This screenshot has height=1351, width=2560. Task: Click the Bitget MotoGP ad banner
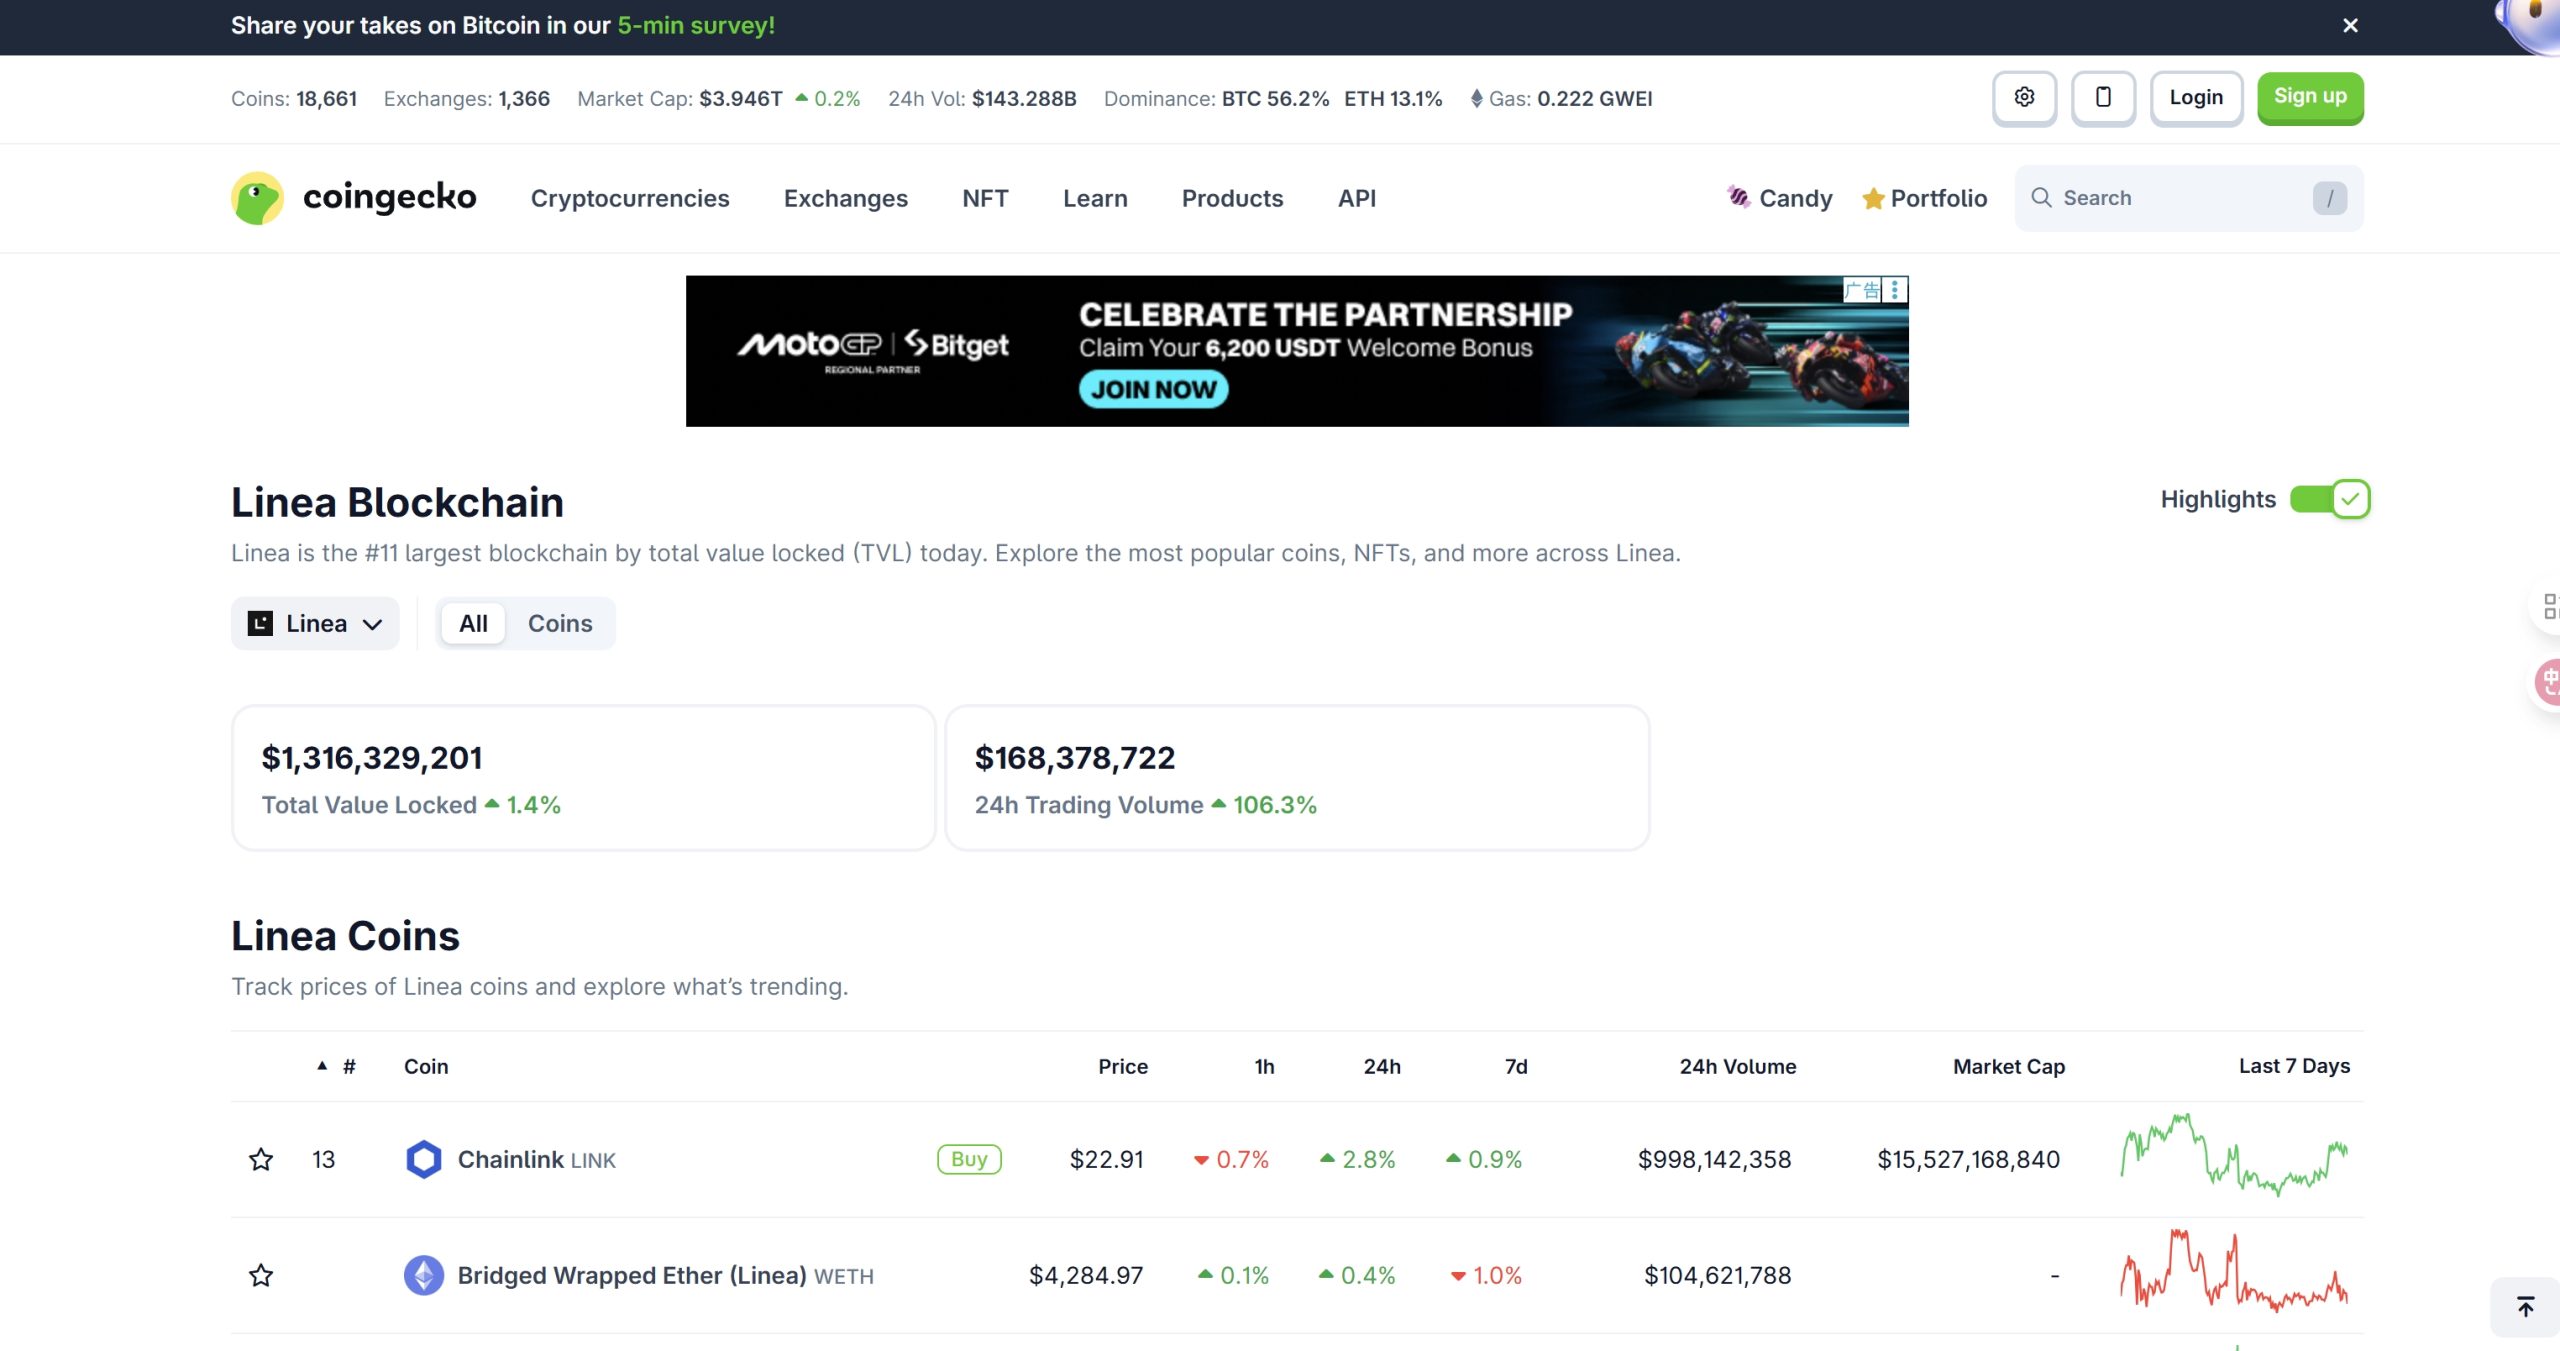click(x=1297, y=351)
